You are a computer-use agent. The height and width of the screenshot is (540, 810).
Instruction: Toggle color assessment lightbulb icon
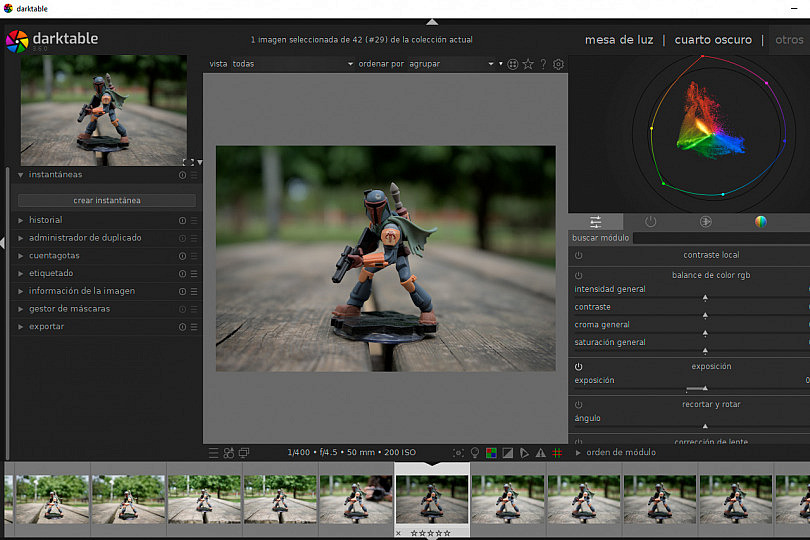(x=475, y=453)
